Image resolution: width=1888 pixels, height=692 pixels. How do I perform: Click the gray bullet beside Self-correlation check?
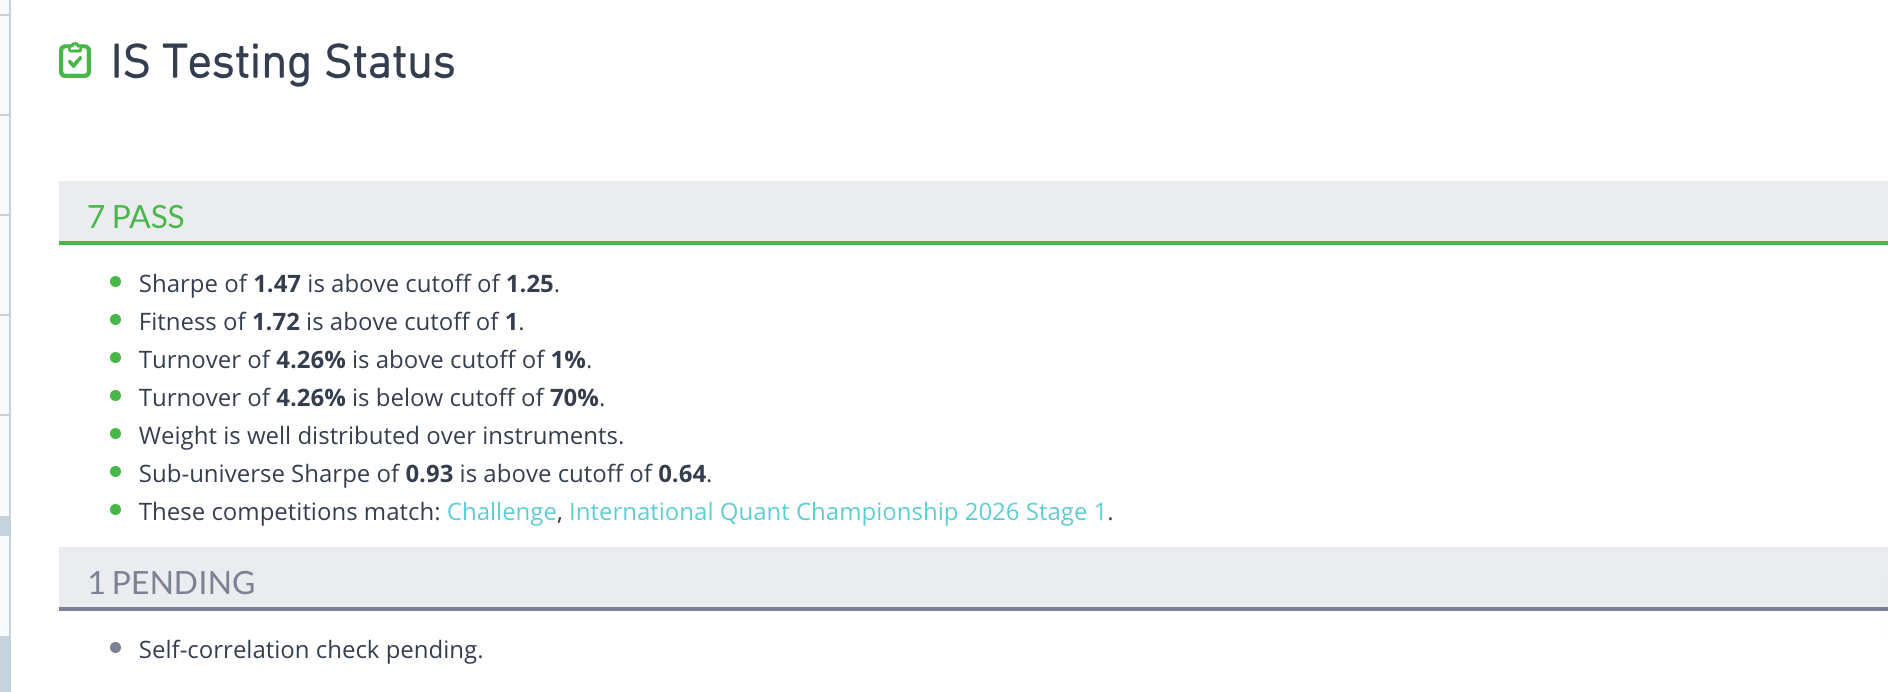point(116,648)
